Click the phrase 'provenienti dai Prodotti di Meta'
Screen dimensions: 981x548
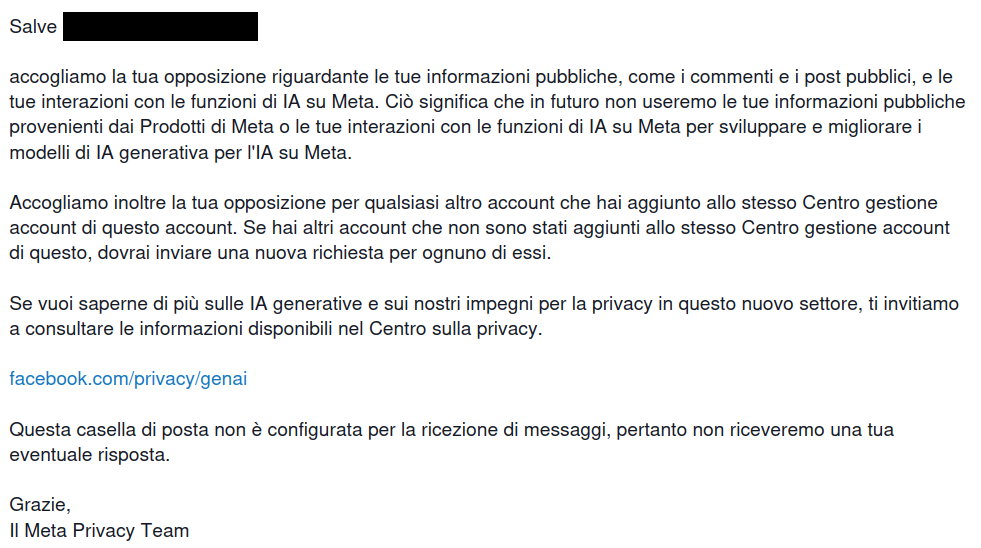point(141,127)
